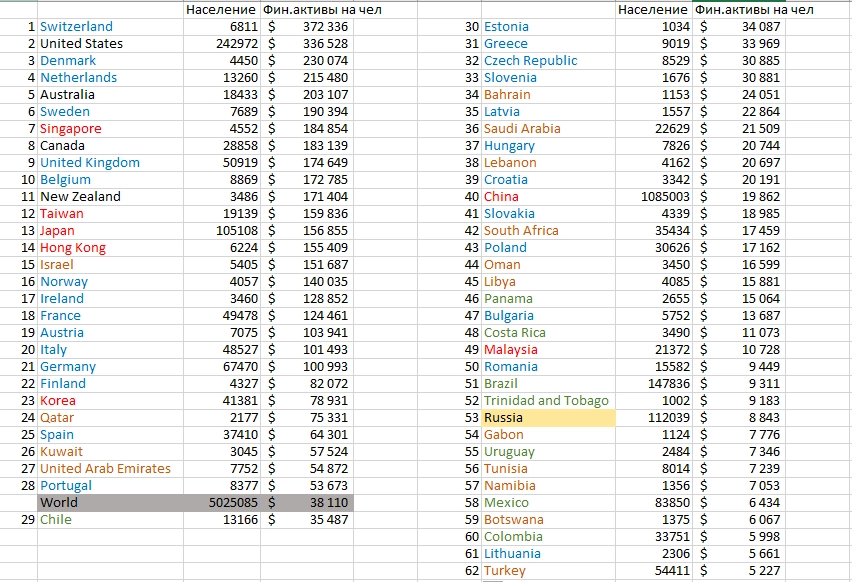
Task: Select Switzerland's financial assets value 372 336
Action: pos(320,26)
